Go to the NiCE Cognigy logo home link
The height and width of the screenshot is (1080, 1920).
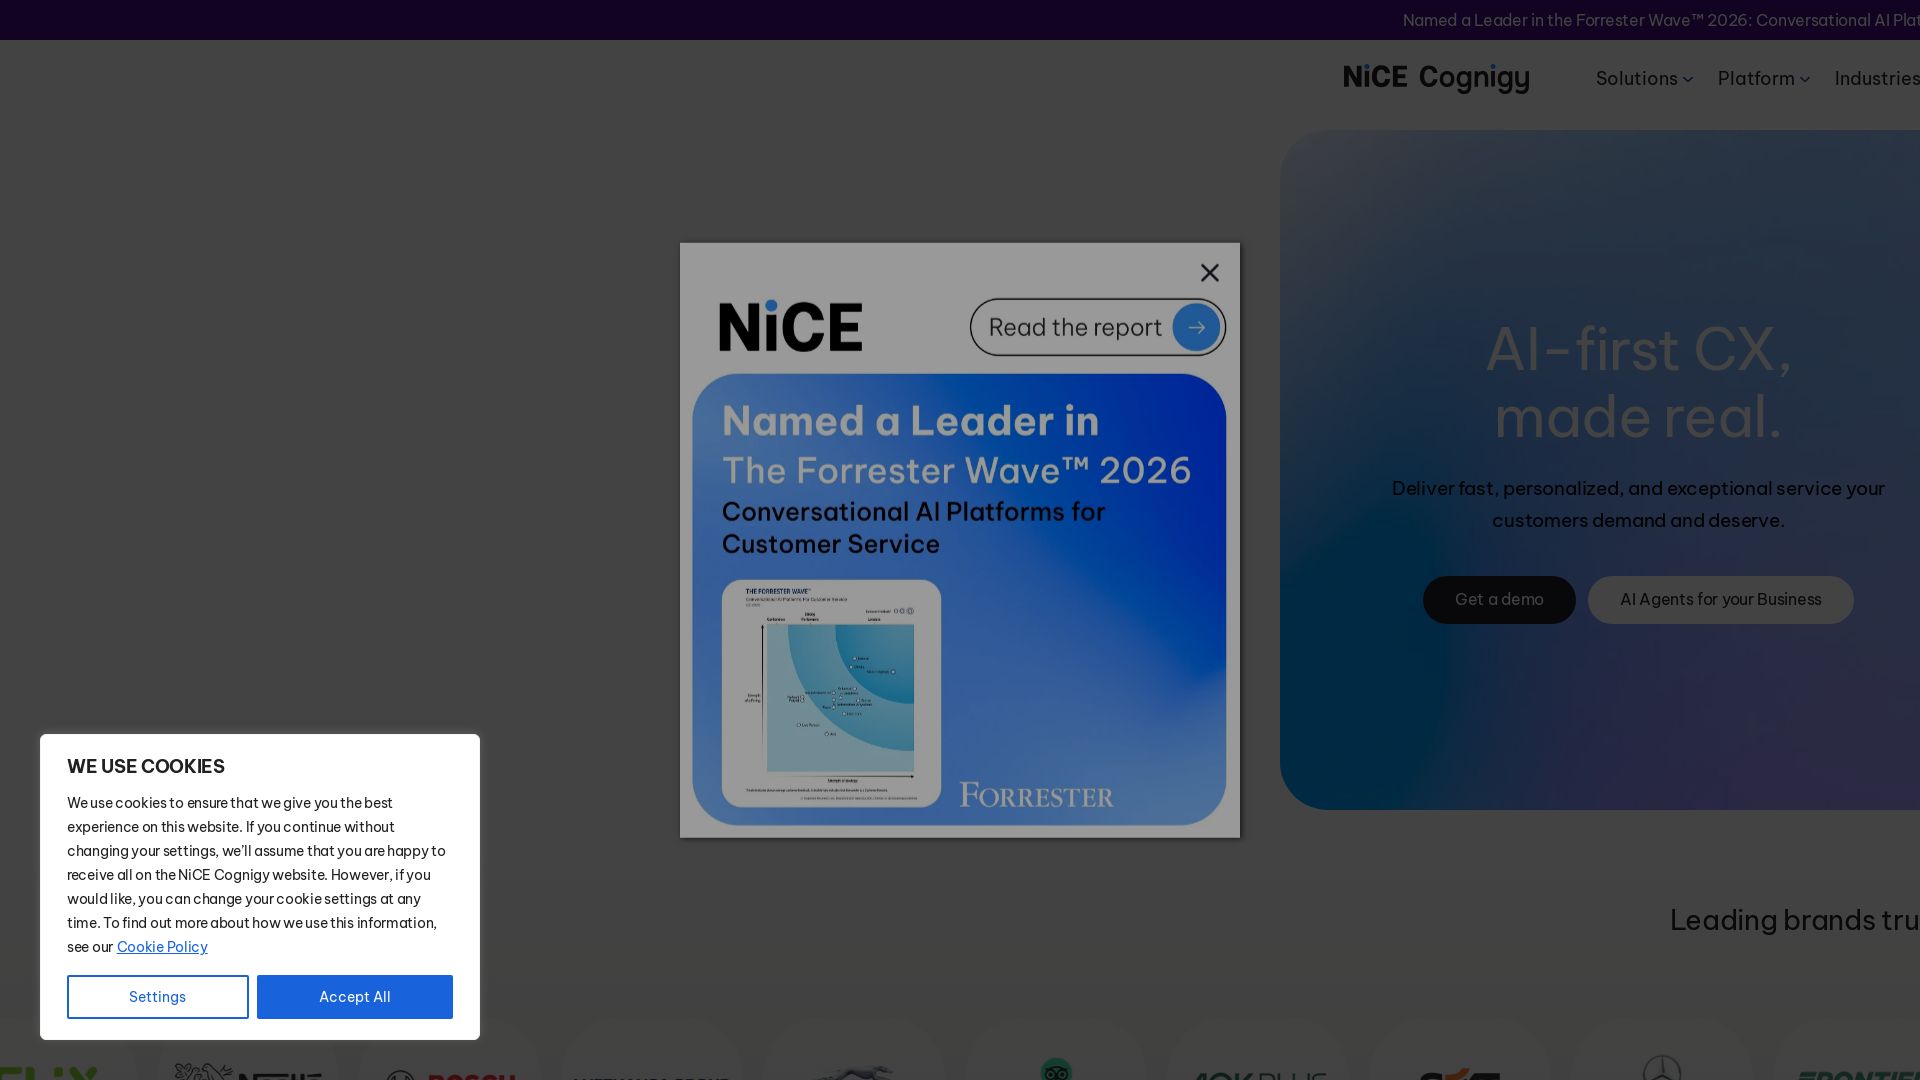point(1436,78)
